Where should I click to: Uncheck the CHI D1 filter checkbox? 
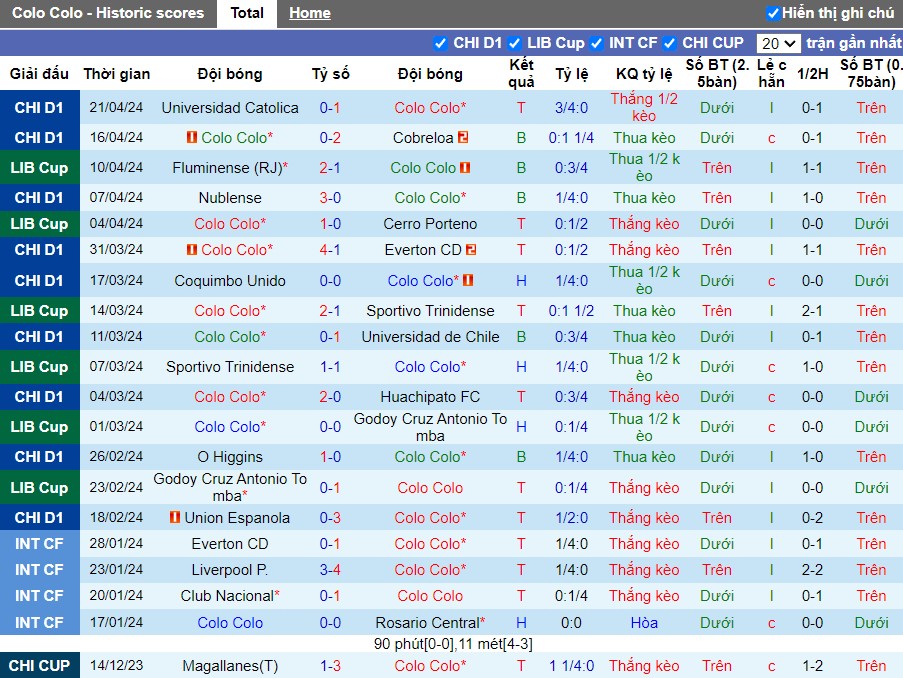click(x=441, y=43)
